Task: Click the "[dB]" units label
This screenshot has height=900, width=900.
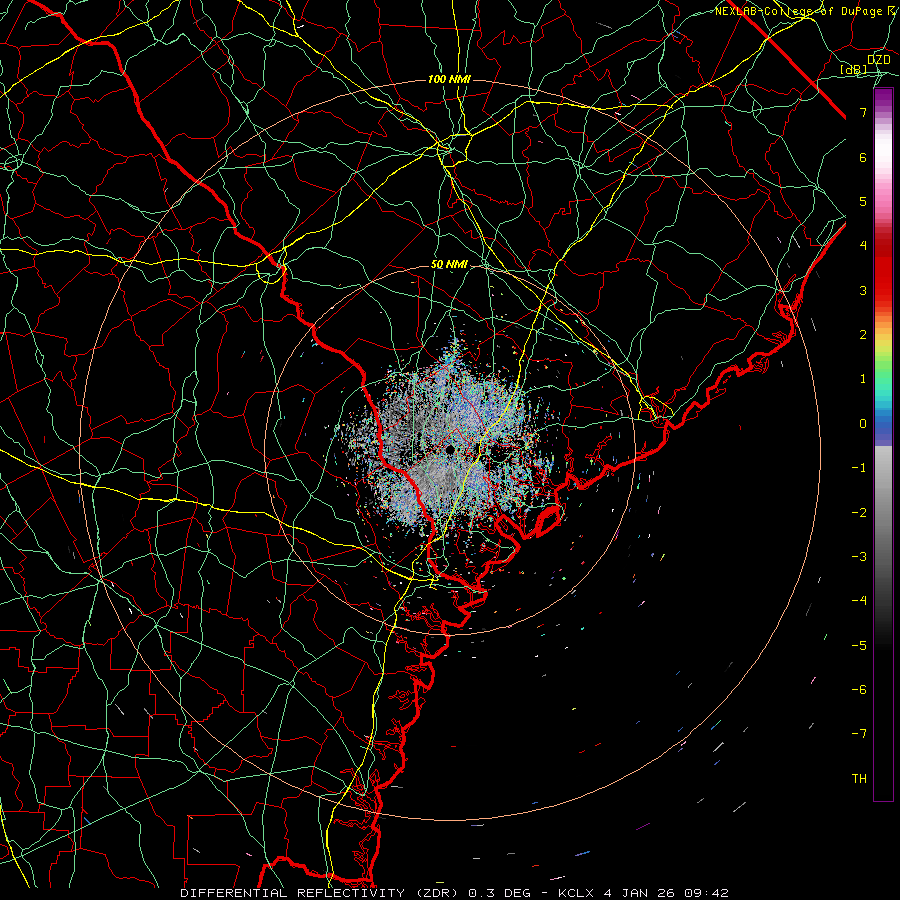Action: coord(853,70)
